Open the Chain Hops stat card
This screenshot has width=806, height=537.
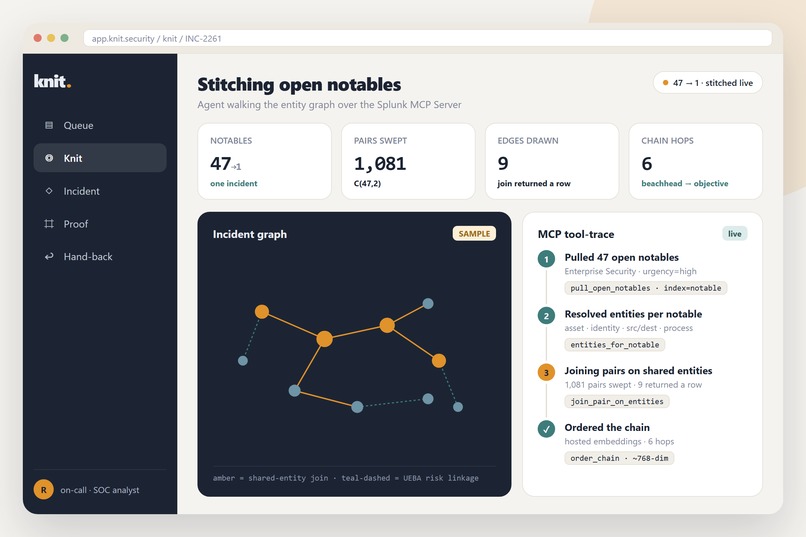point(695,161)
